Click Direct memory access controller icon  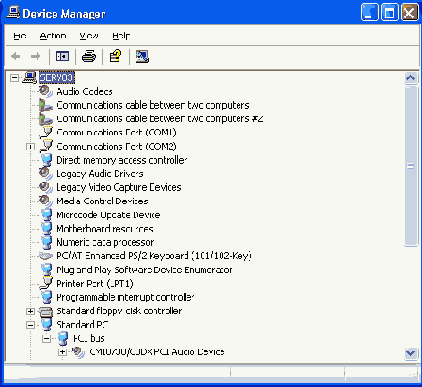pyautogui.click(x=46, y=160)
